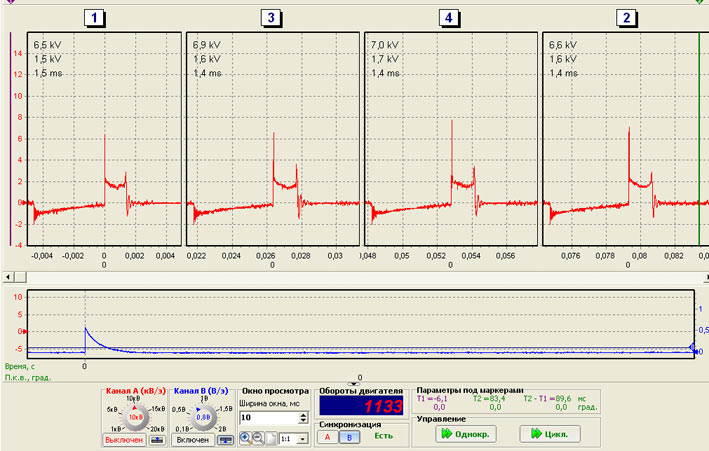Open the 1:1 zoom scale dropdown
Screen dimensions: 709x451
click(x=303, y=439)
